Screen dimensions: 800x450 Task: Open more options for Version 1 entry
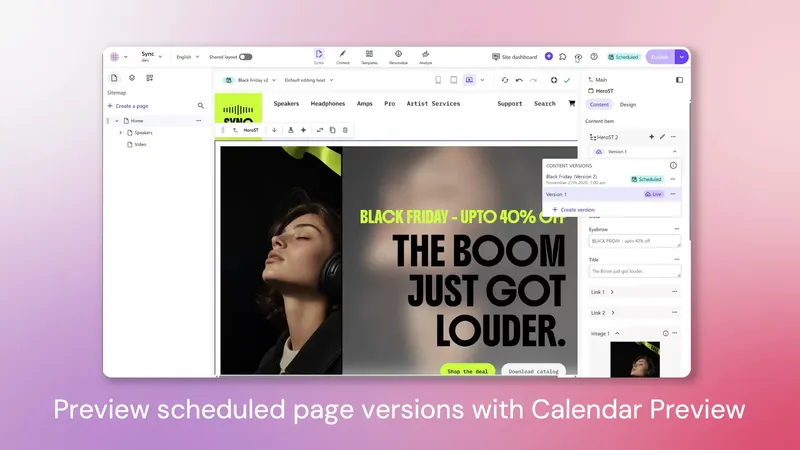pos(672,194)
